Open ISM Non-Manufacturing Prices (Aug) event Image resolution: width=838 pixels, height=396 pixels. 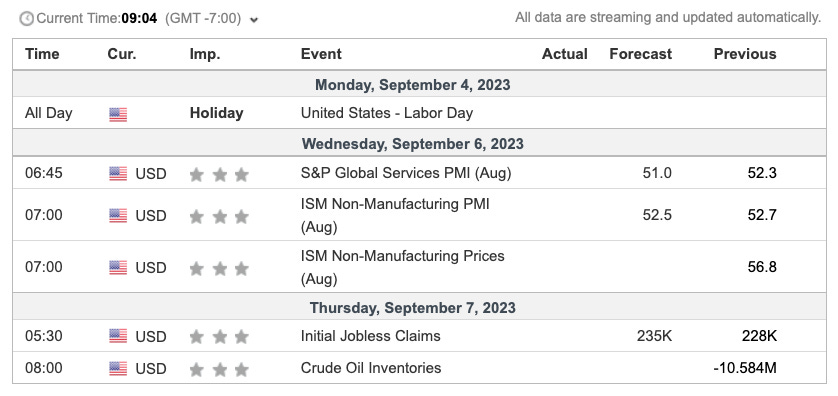click(402, 267)
